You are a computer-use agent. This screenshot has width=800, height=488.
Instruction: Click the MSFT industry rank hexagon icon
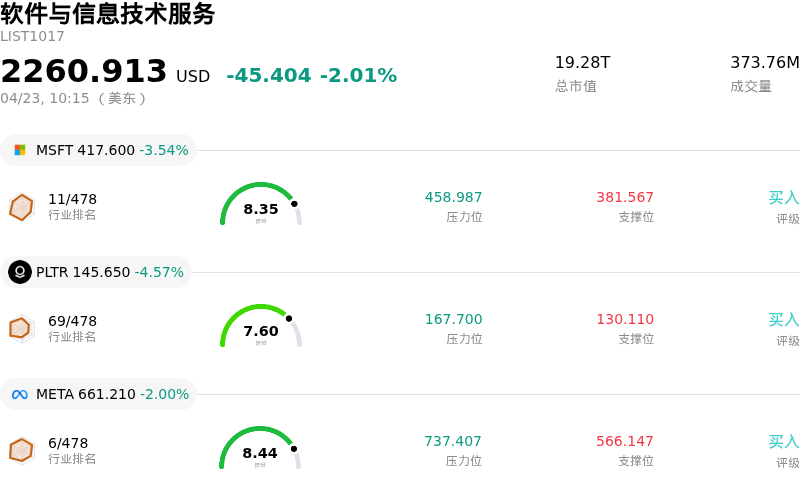[21, 207]
